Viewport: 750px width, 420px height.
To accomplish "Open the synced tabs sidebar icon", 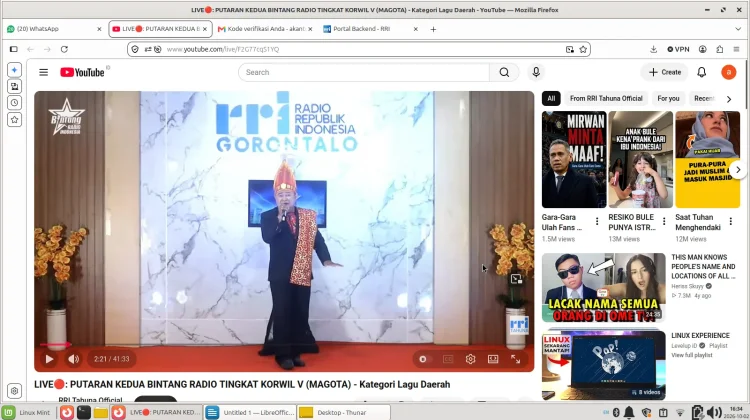I will click(x=14, y=87).
